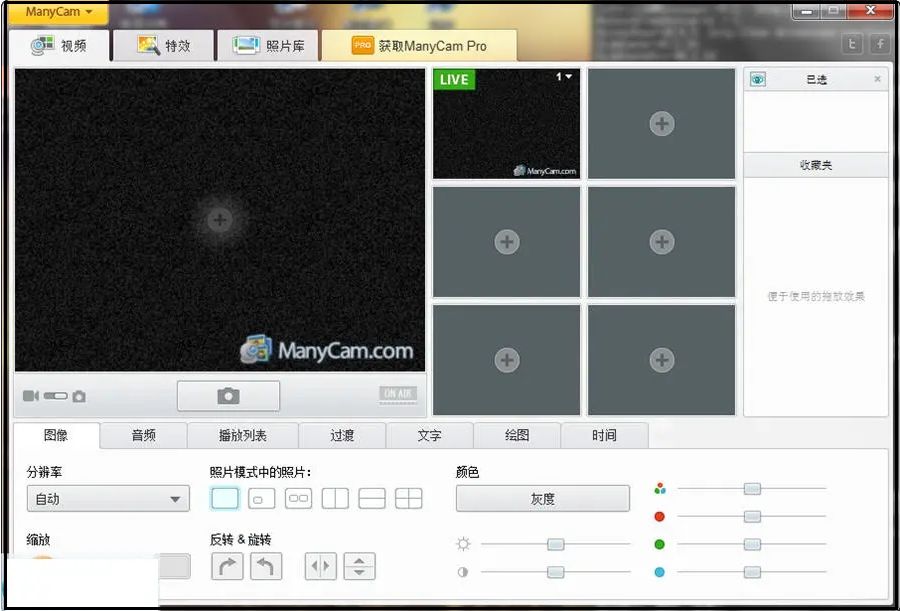Screen dimensions: 900x611
Task: Flip the video horizontally
Action: tap(319, 566)
